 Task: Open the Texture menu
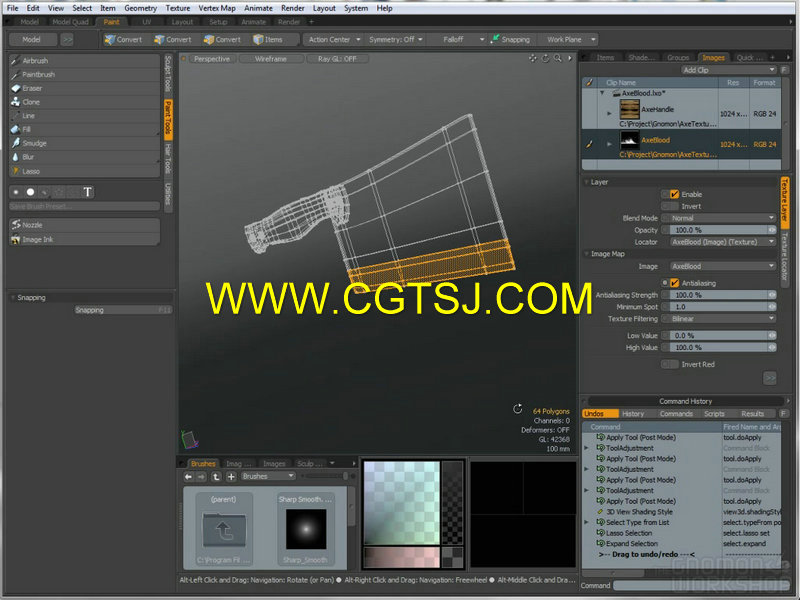(178, 8)
